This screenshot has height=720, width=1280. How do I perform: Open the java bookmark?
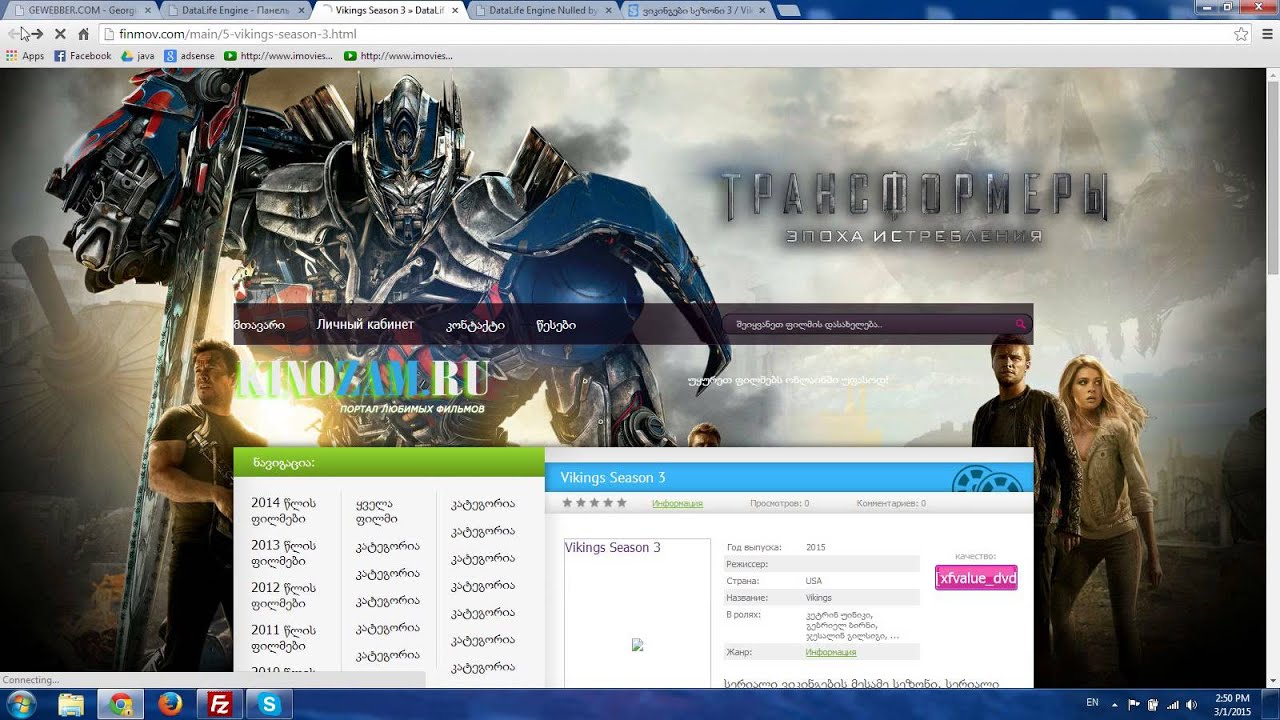pyautogui.click(x=138, y=56)
